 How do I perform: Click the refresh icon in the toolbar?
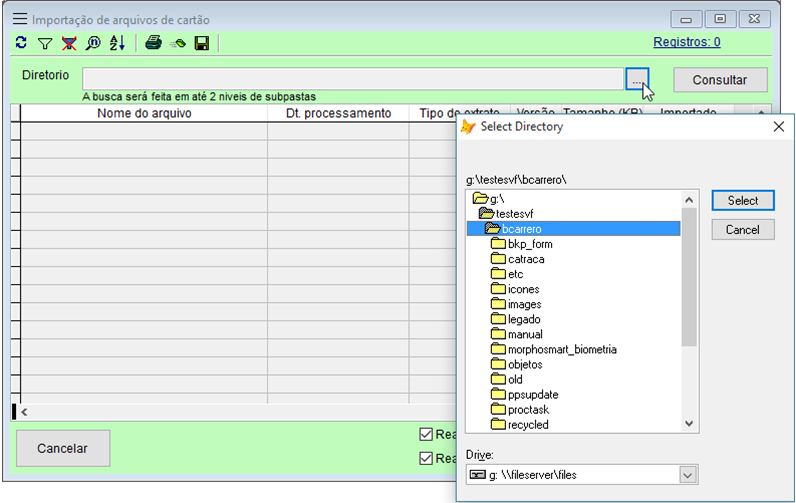pos(22,43)
